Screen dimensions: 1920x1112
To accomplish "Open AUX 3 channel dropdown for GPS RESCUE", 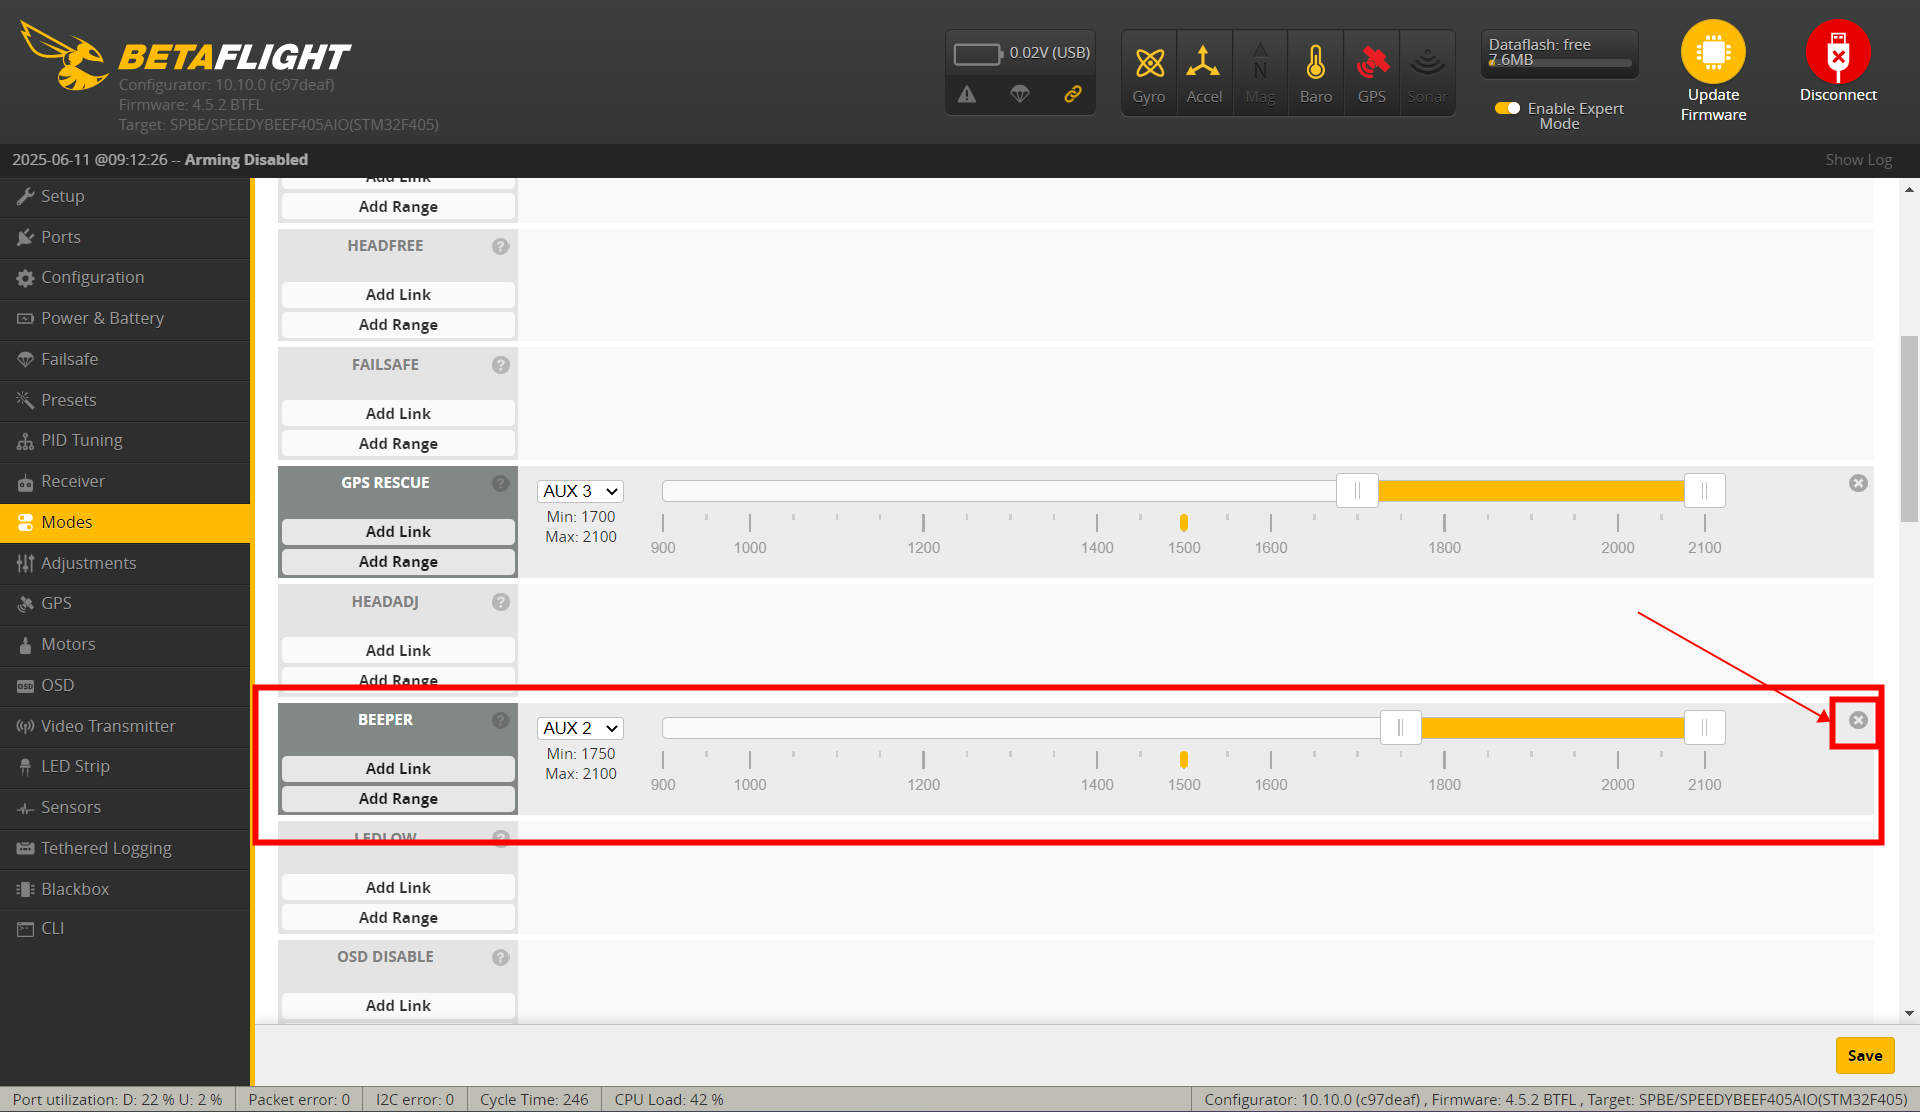I will coord(580,491).
